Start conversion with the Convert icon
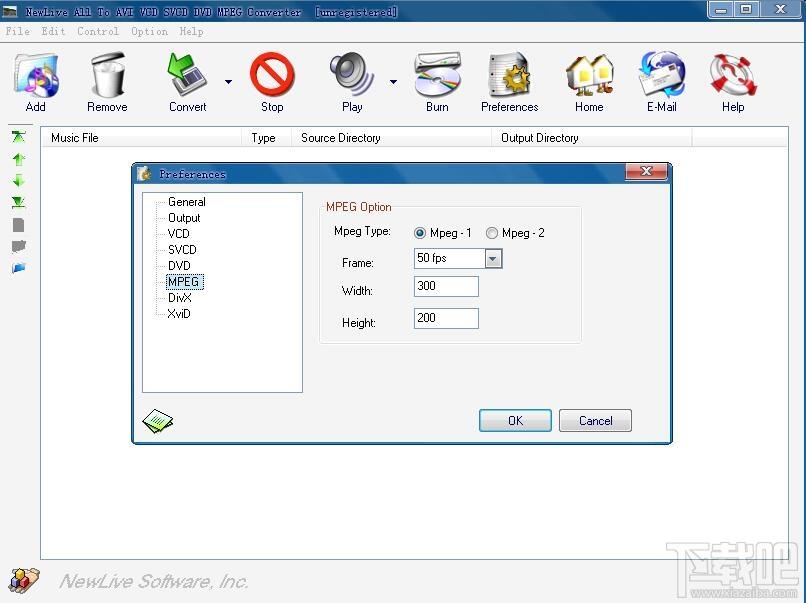 187,75
